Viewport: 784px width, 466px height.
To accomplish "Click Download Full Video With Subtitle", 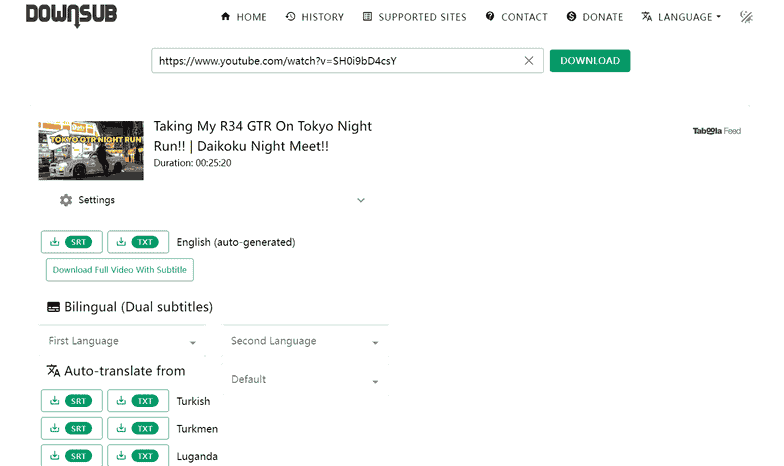I will (x=119, y=270).
